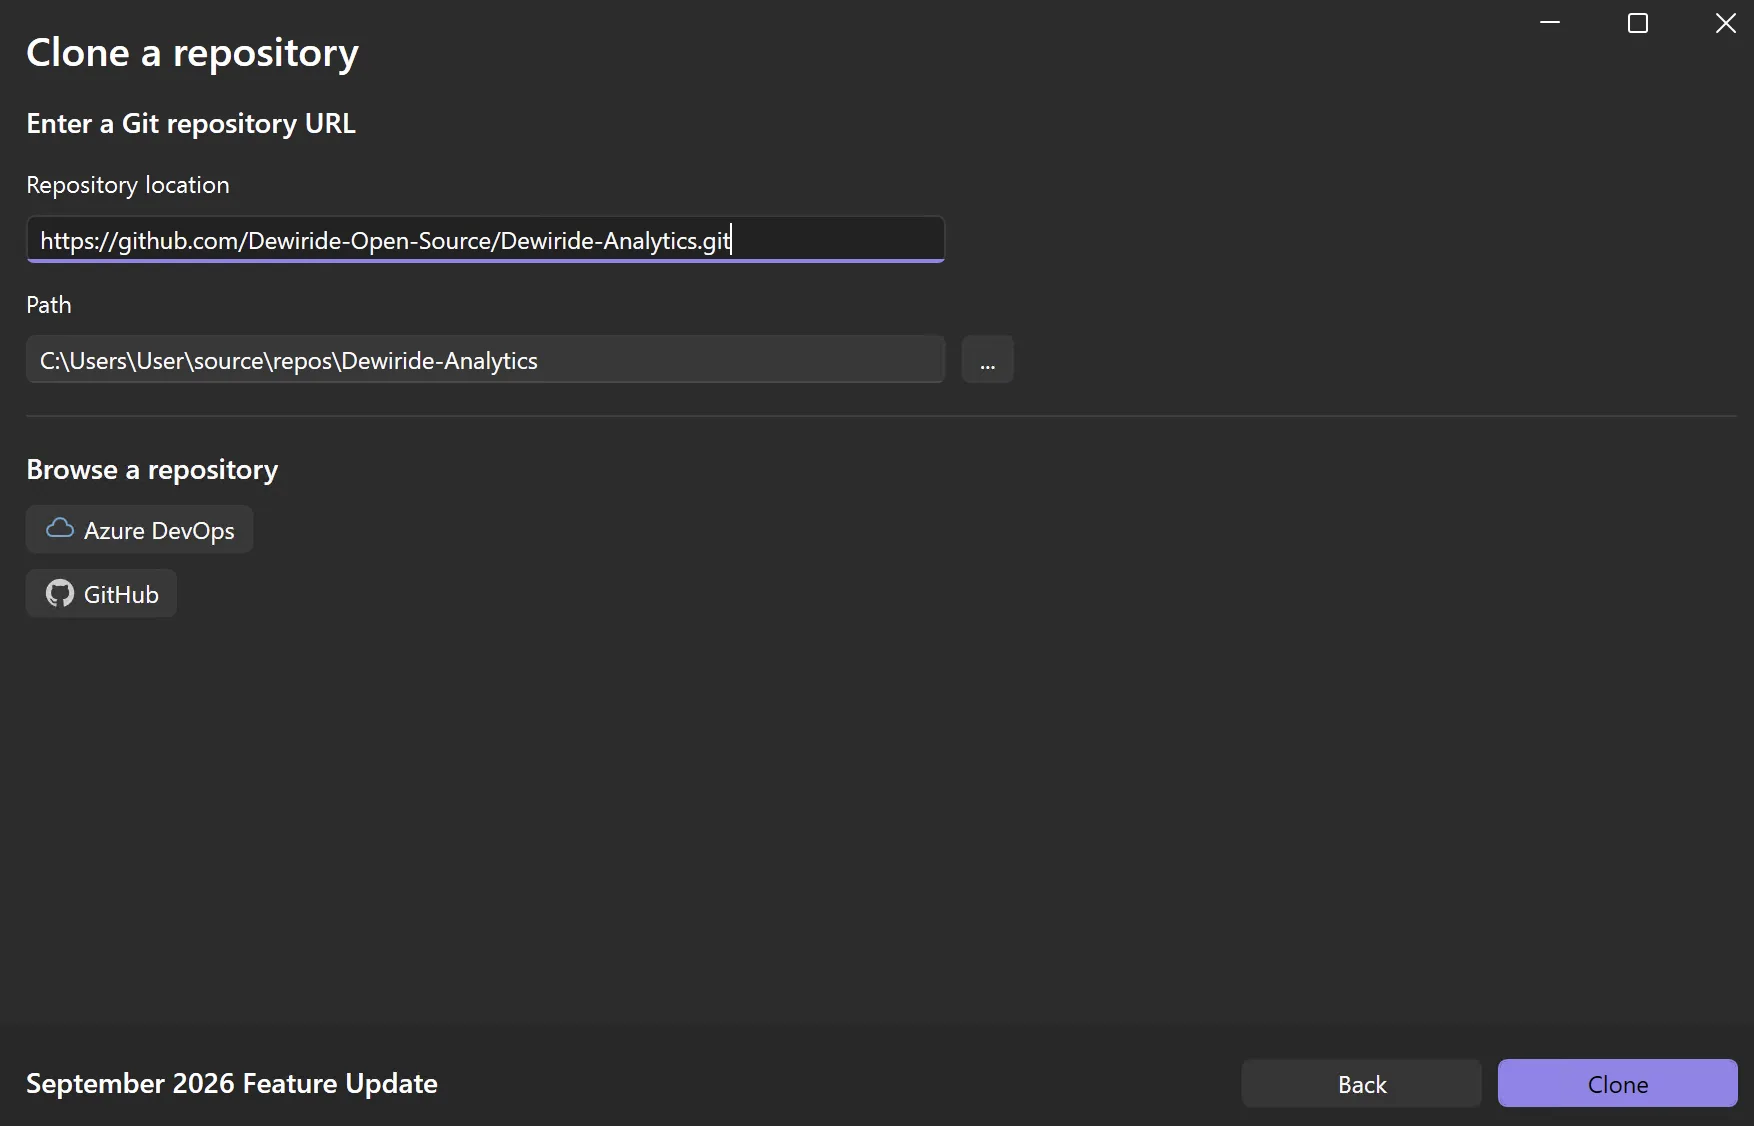Click the Clone a repository heading
The width and height of the screenshot is (1754, 1126).
[x=192, y=53]
